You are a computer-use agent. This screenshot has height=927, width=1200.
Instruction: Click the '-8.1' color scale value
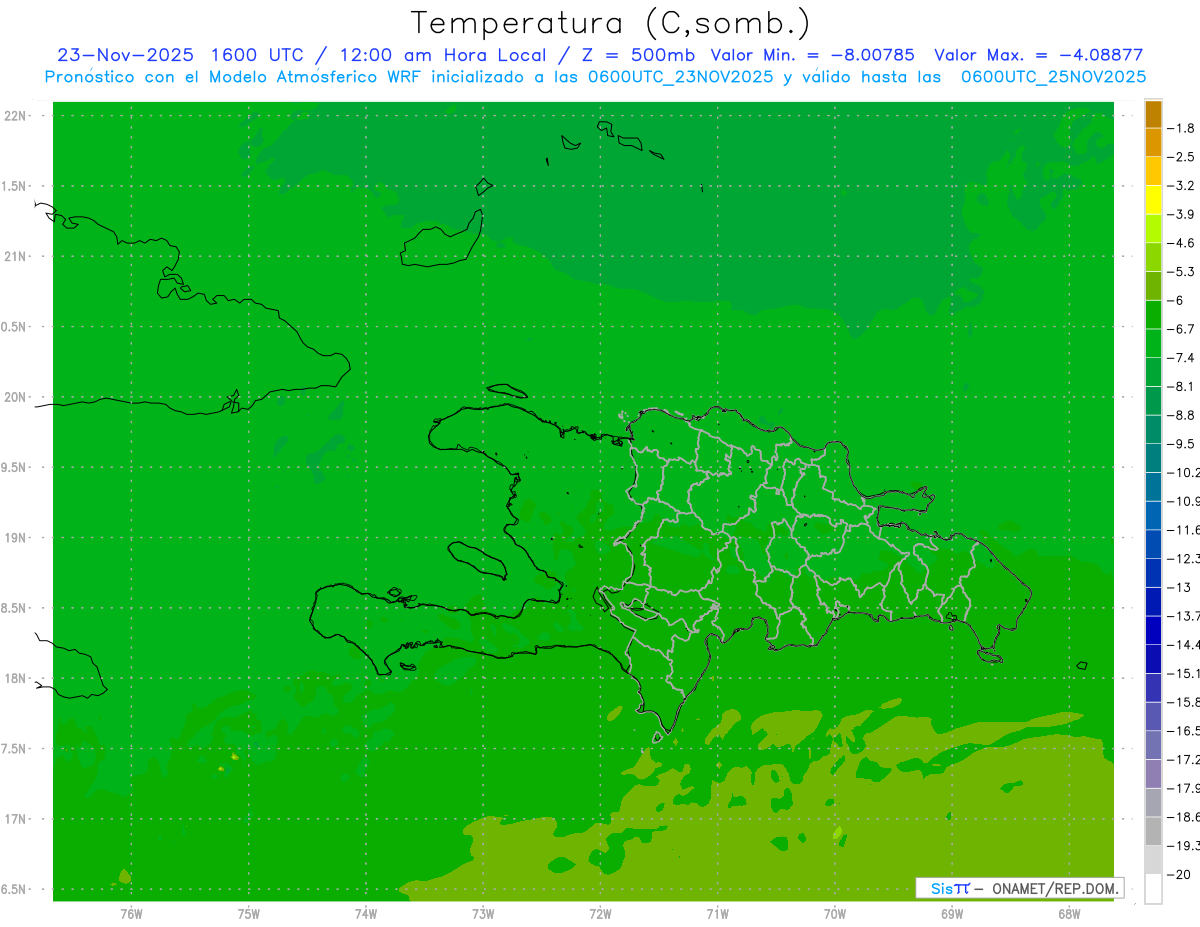tap(1183, 386)
